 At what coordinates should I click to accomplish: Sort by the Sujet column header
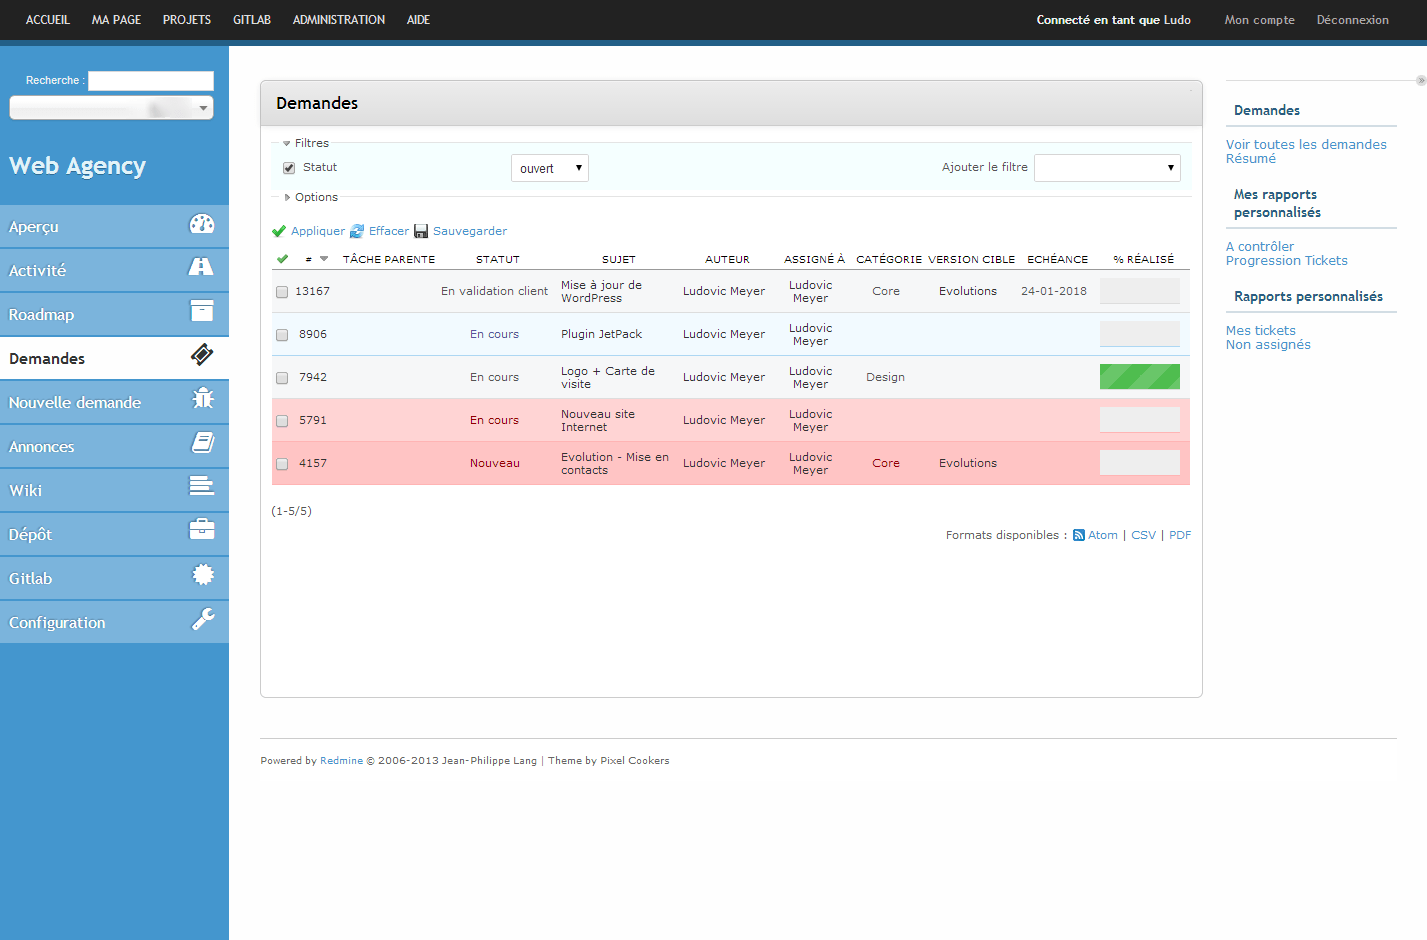pos(619,260)
